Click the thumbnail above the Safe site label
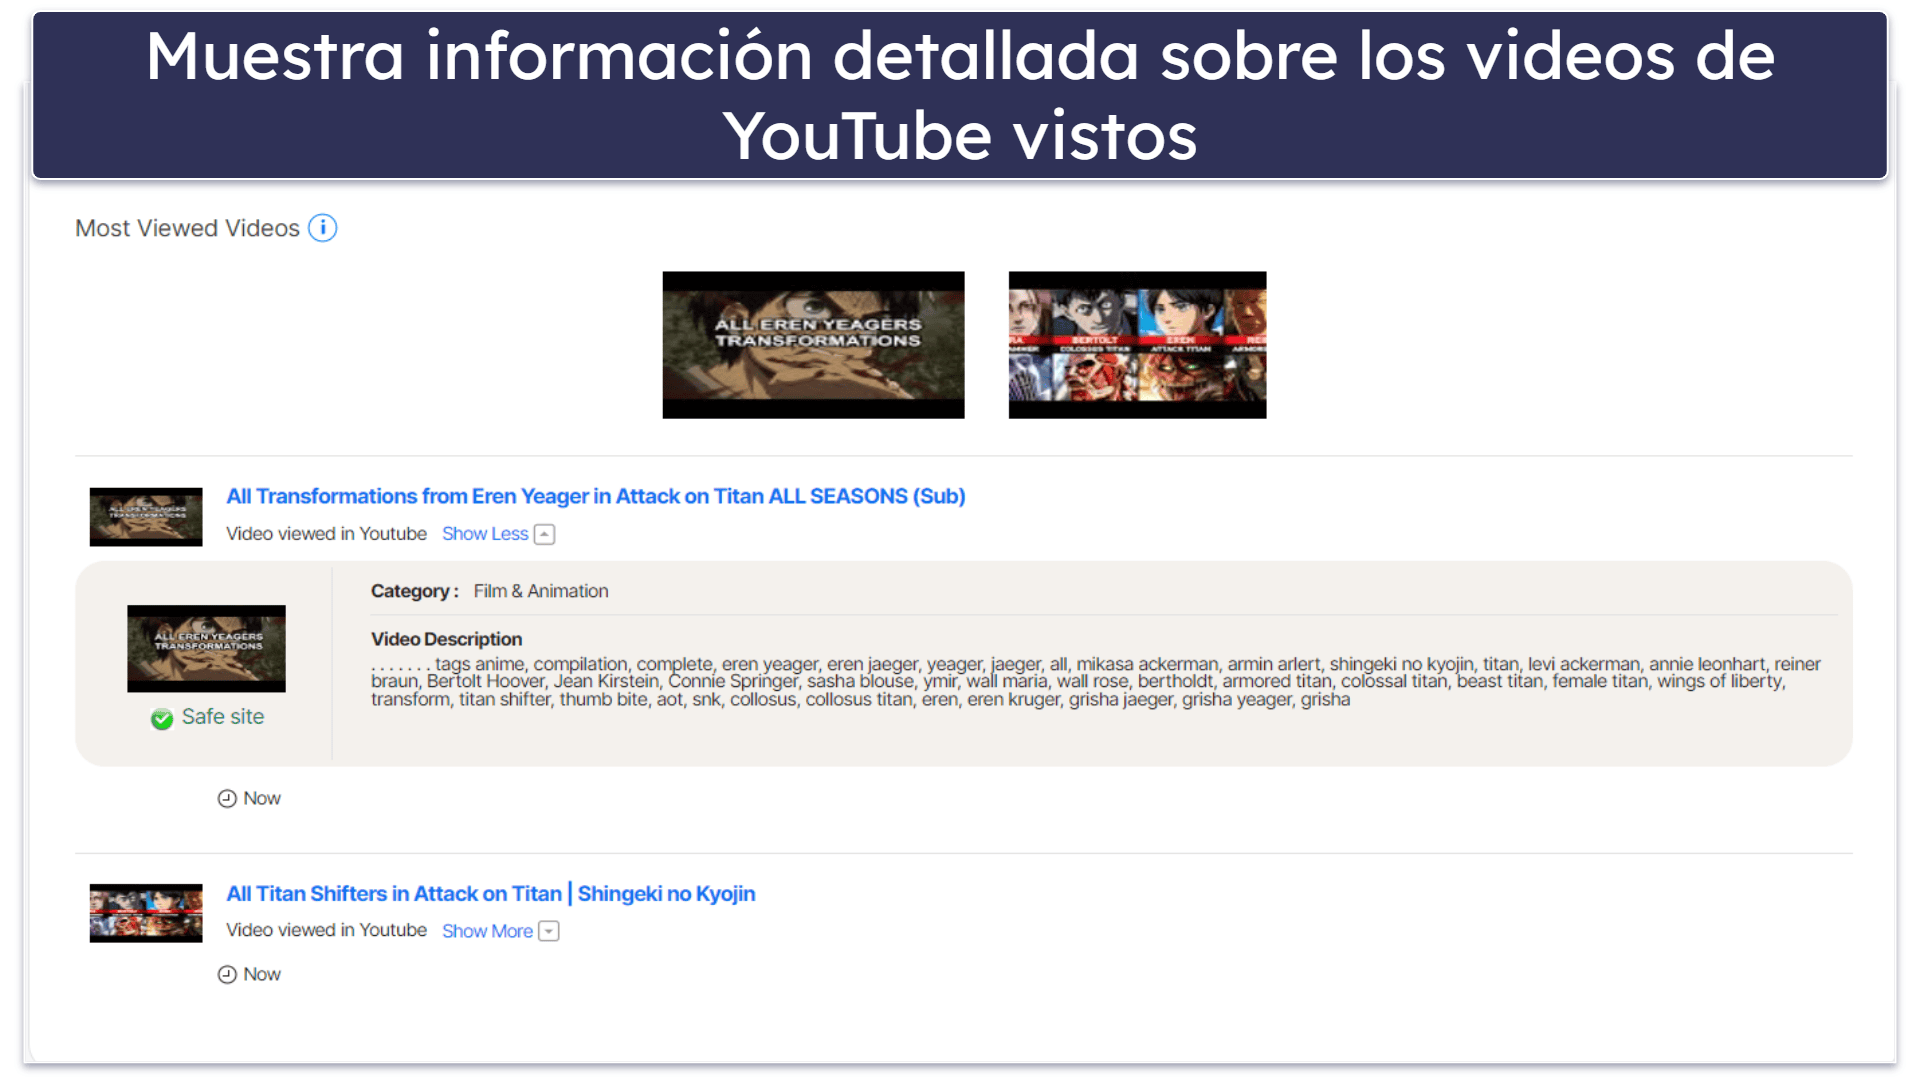The height and width of the screenshot is (1079, 1919). coord(206,648)
